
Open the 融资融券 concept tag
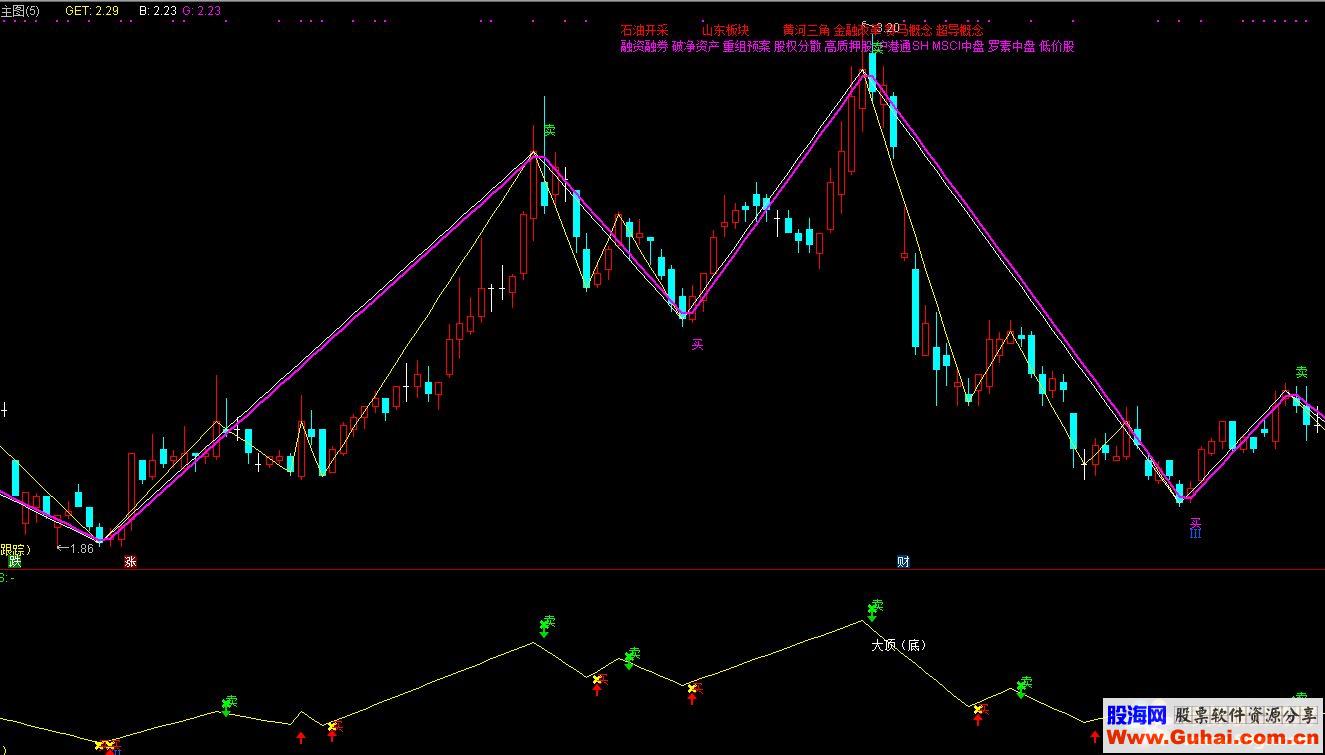(644, 46)
